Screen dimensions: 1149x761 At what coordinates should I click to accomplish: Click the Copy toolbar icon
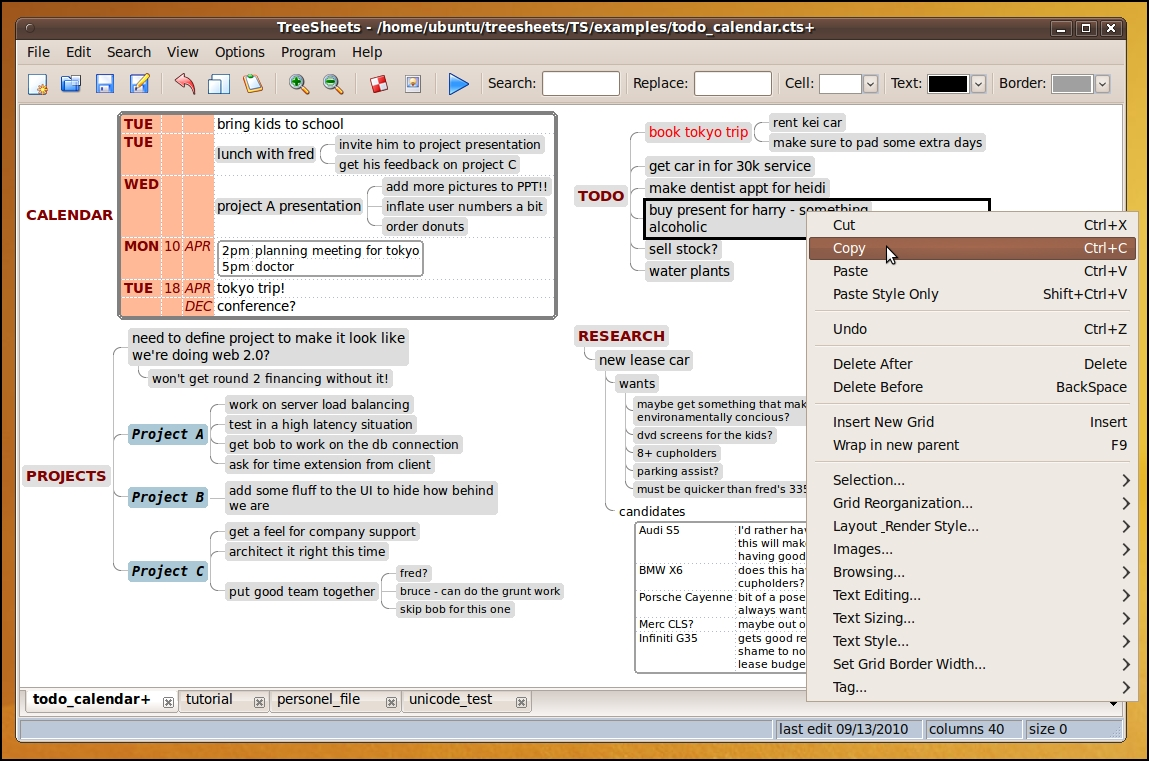[218, 84]
